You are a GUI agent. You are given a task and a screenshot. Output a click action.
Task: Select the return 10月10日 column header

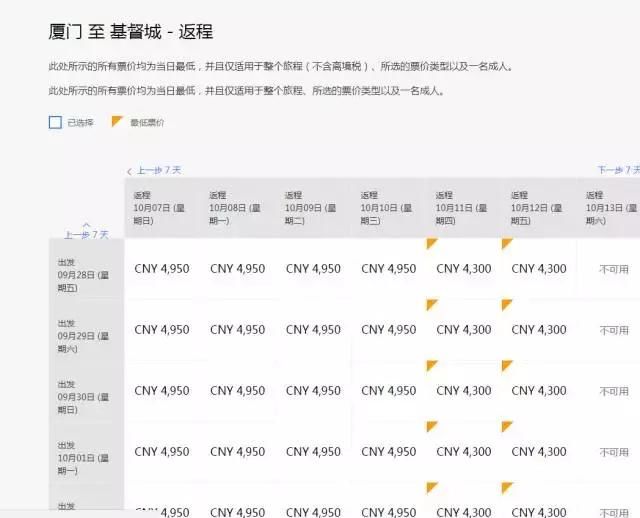[386, 208]
